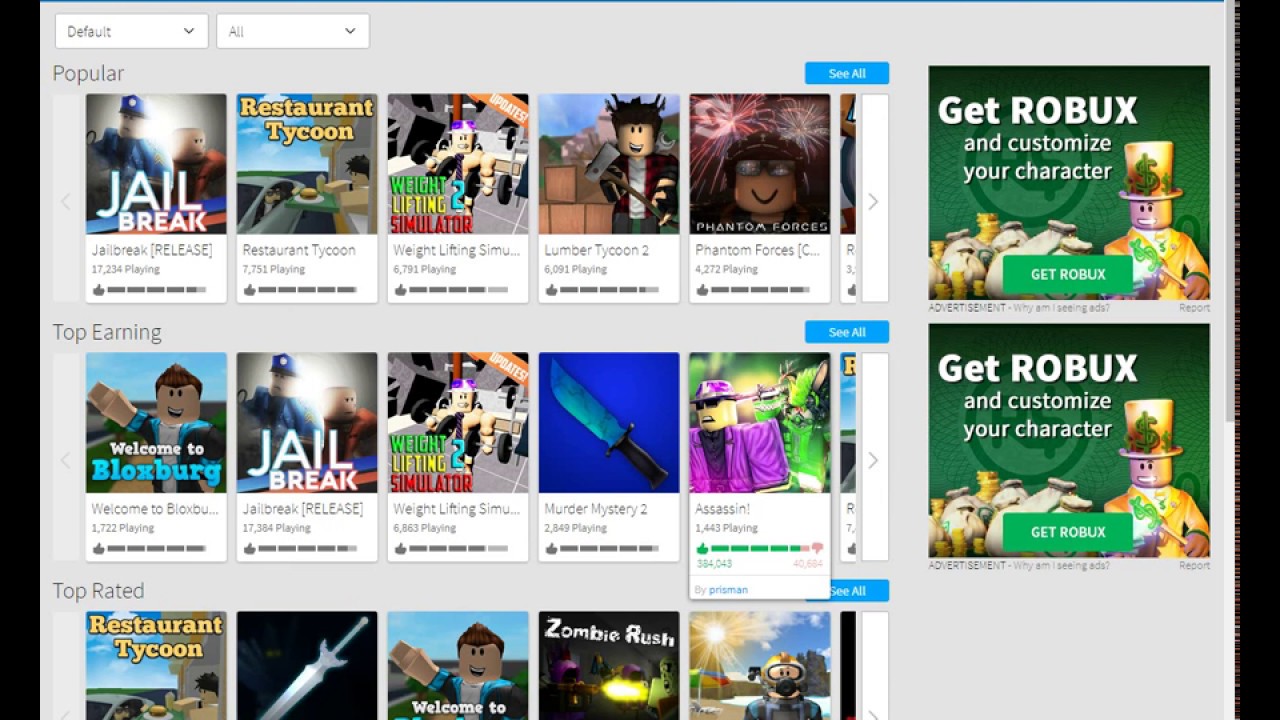Viewport: 1280px width, 720px height.
Task: Click thumbs-up icon under Popular Jailbreak card
Action: click(x=99, y=290)
